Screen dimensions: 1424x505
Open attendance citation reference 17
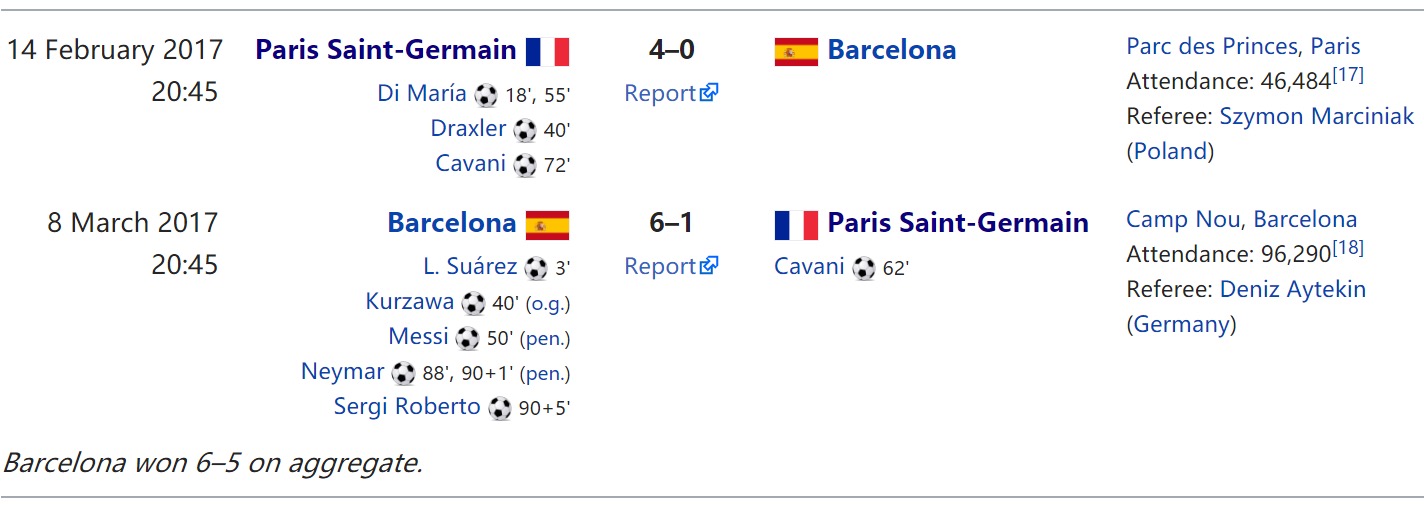click(1347, 75)
